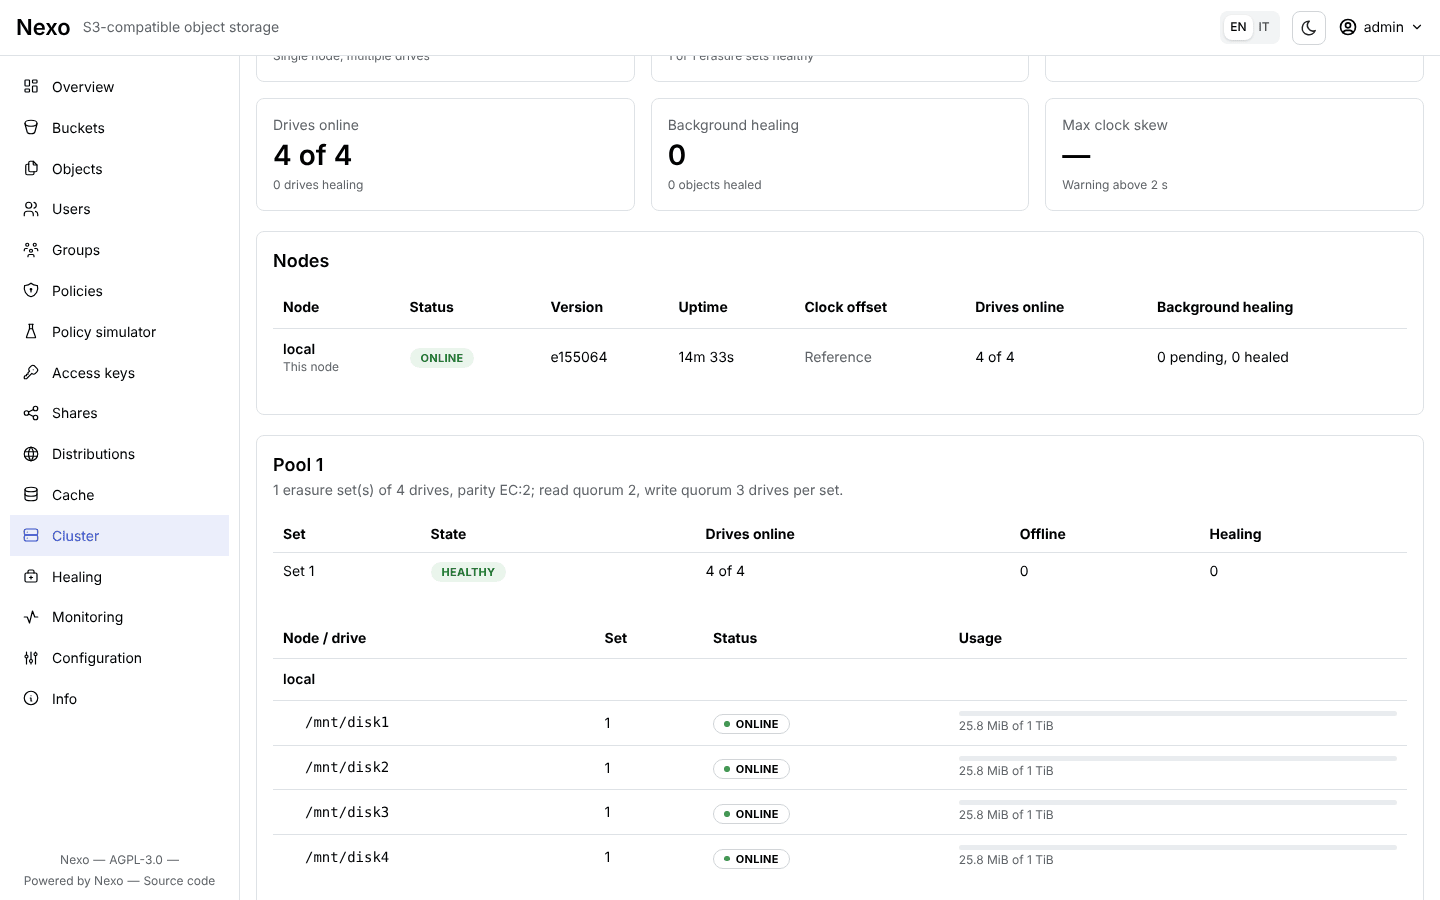1440x900 pixels.
Task: Click the Monitoring activity pulse icon
Action: click(x=31, y=617)
